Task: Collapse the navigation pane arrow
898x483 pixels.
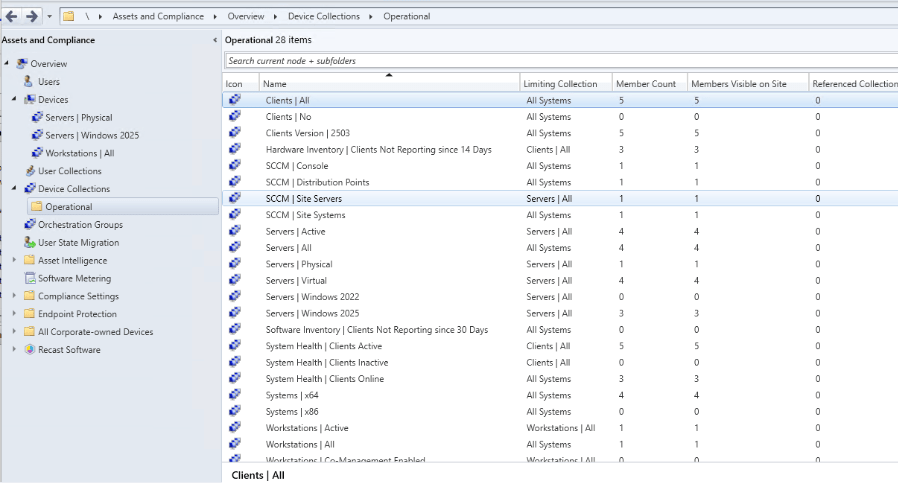Action: point(215,40)
